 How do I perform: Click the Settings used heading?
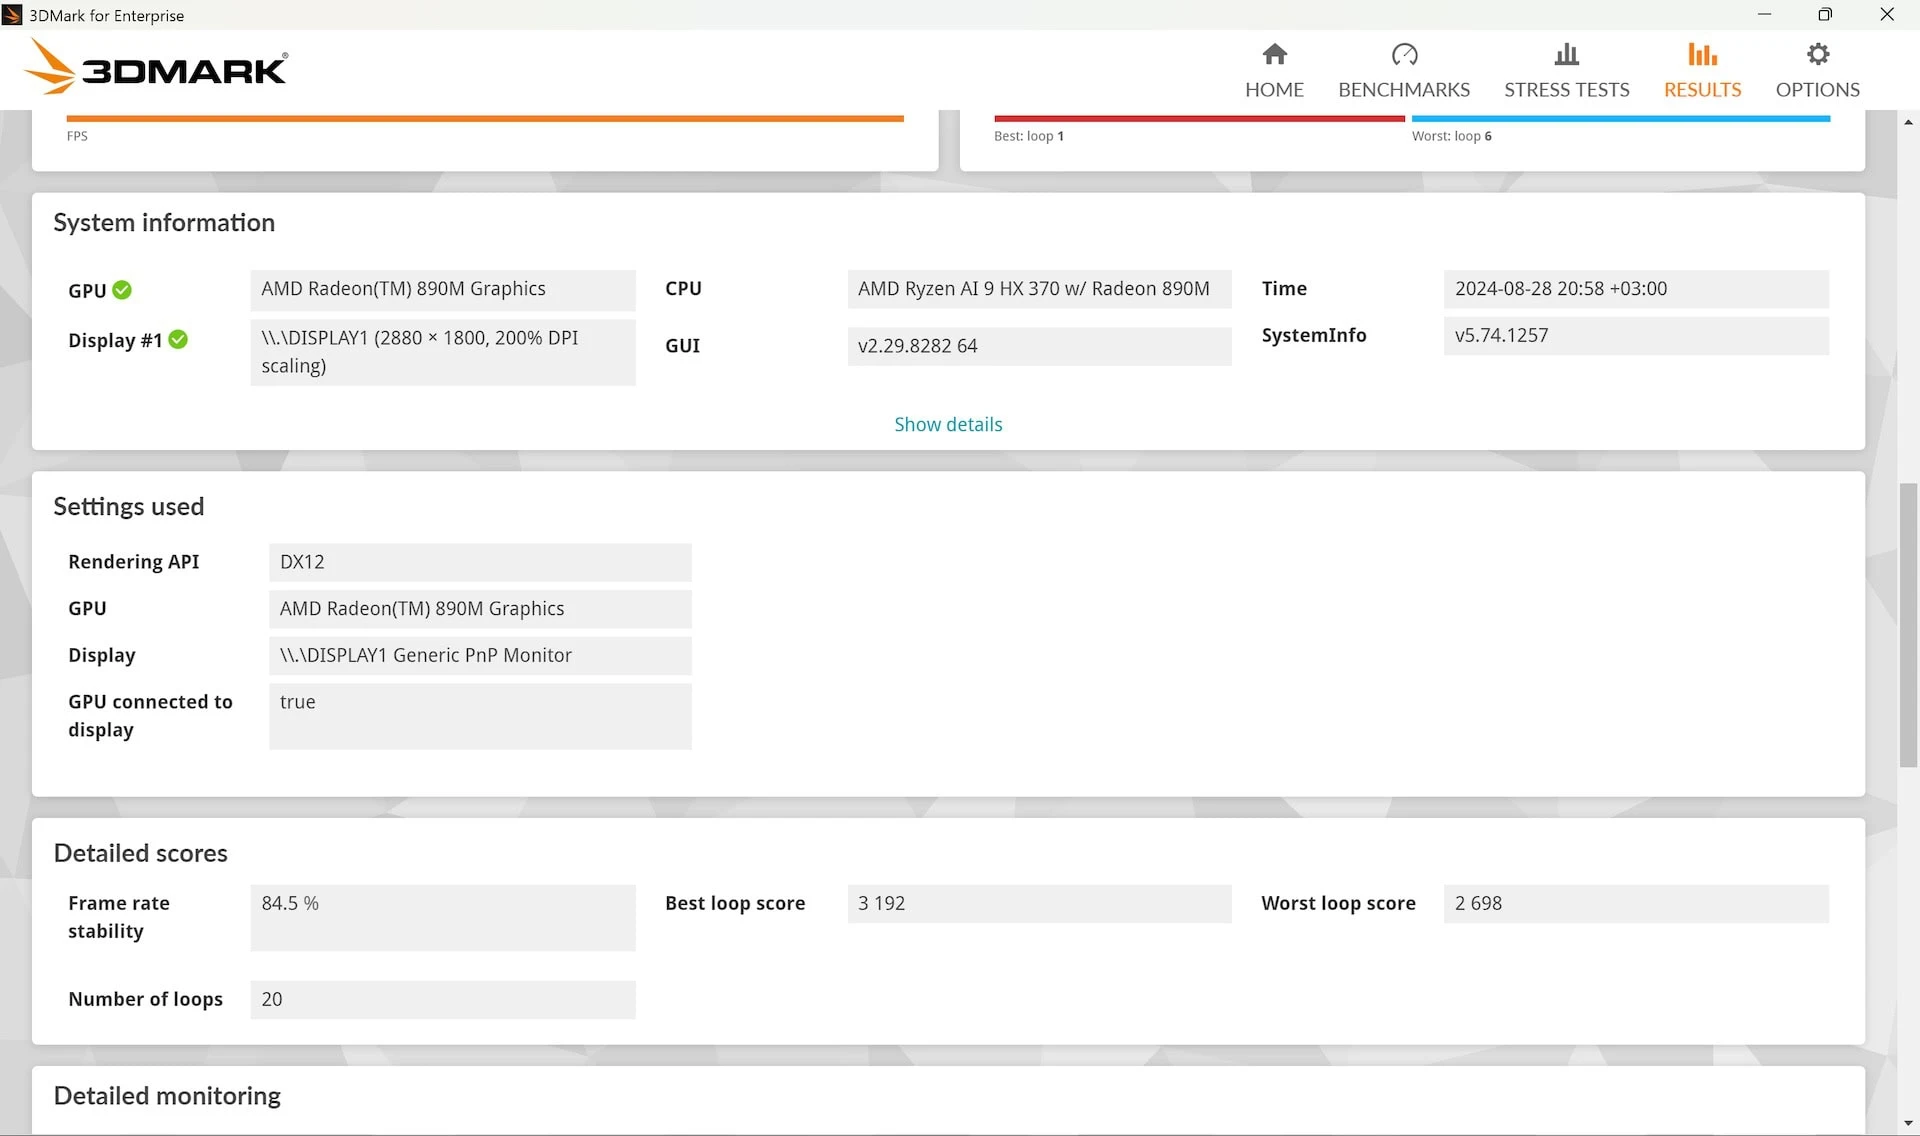(x=128, y=506)
